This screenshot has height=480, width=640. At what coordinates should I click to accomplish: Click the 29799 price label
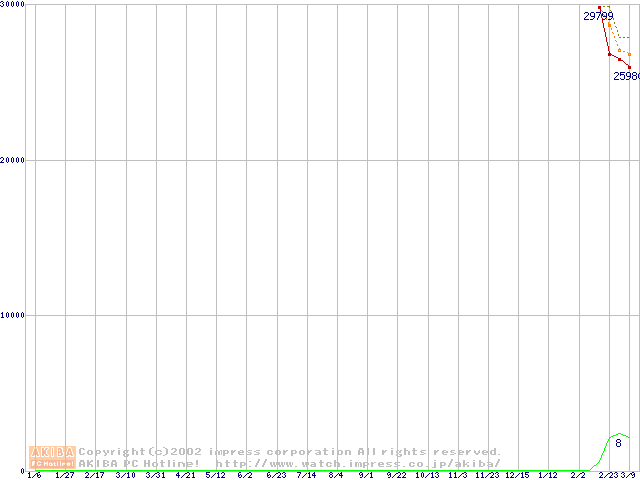[x=598, y=16]
